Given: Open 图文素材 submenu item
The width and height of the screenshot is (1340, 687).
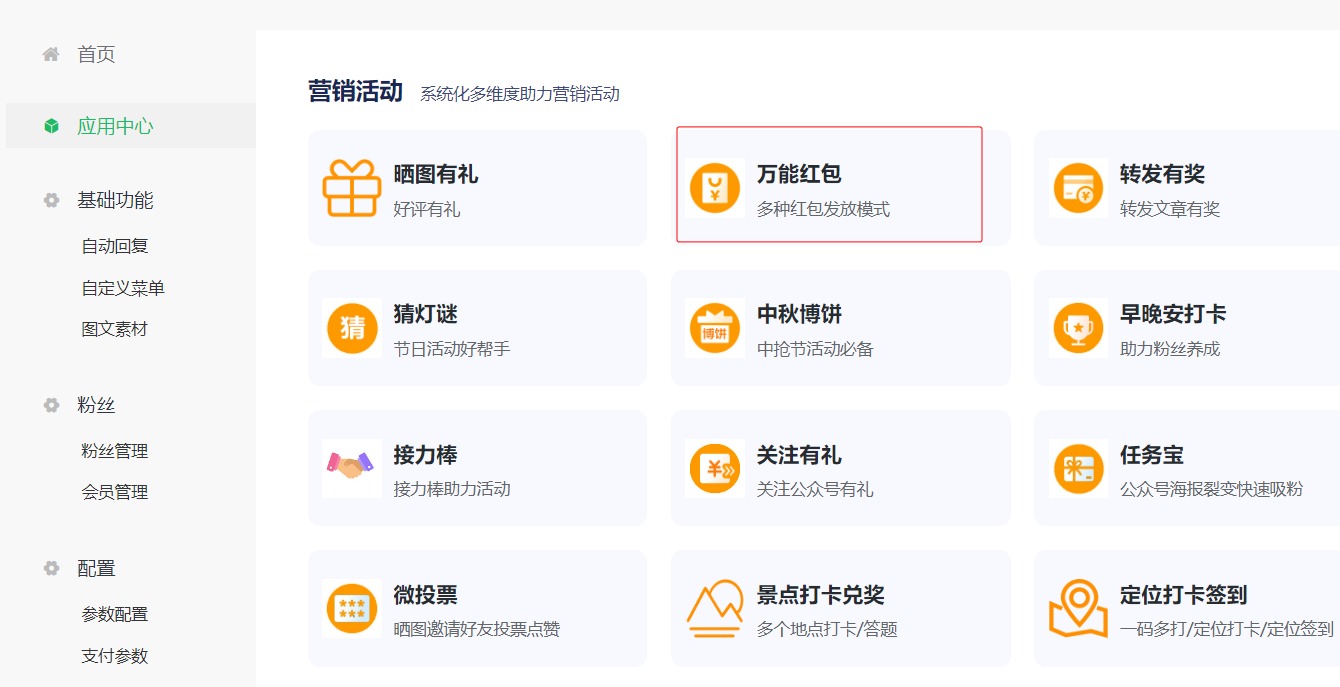Looking at the screenshot, I should pos(115,329).
